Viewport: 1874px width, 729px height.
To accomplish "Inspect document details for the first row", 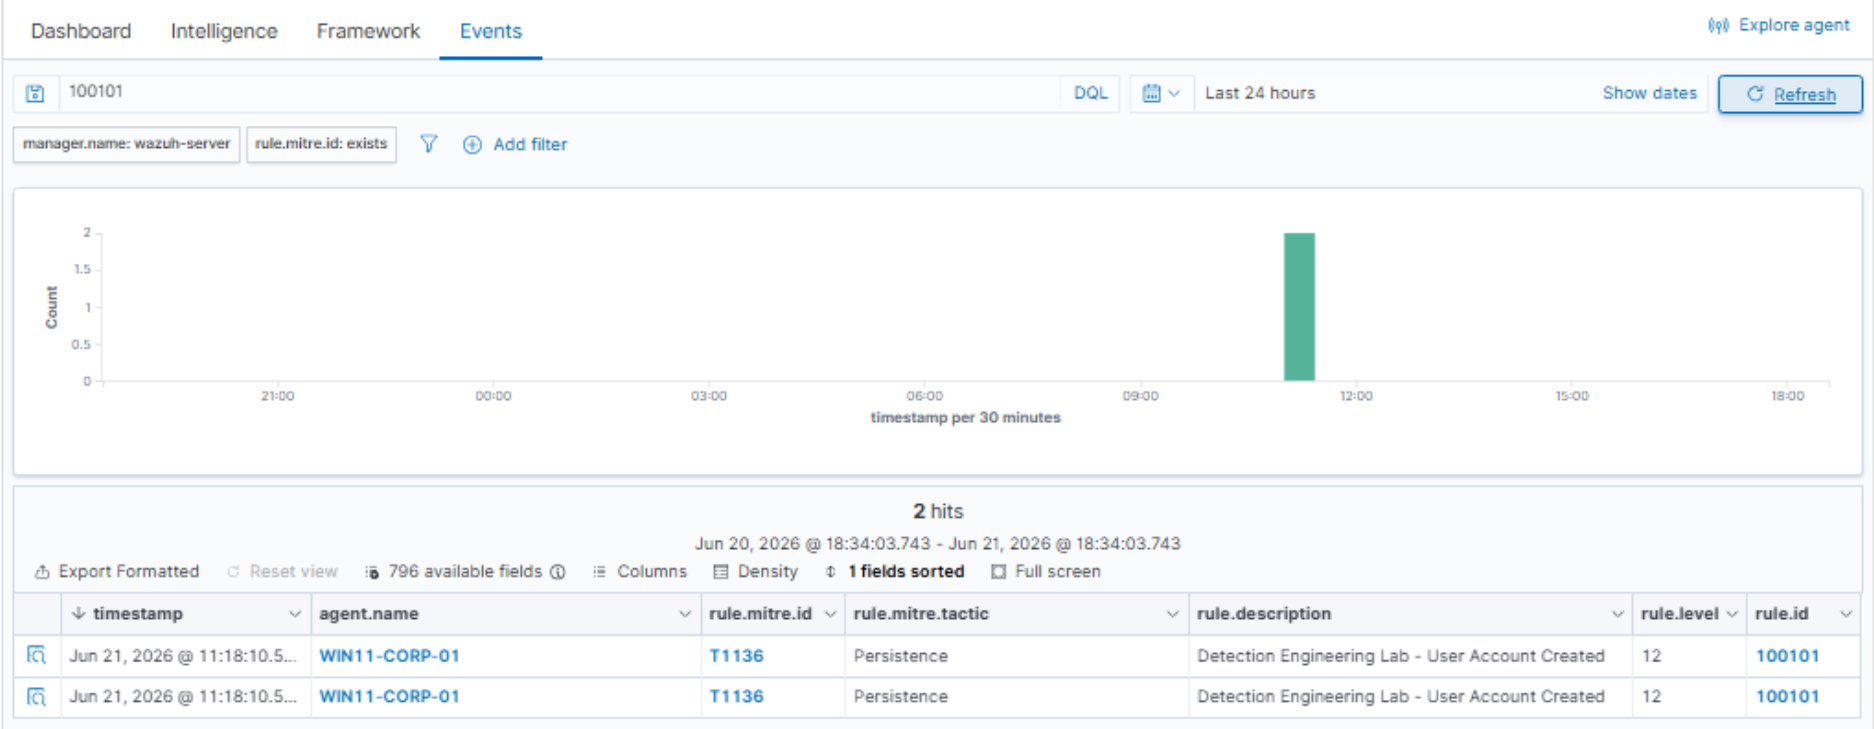I will (x=36, y=656).
